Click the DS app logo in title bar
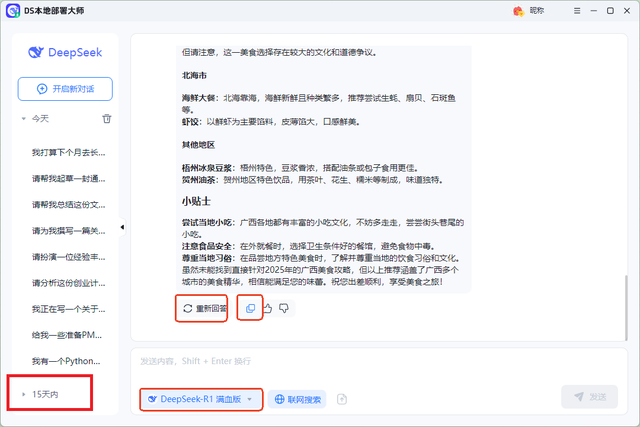Viewport: 640px width, 427px height. click(x=13, y=11)
